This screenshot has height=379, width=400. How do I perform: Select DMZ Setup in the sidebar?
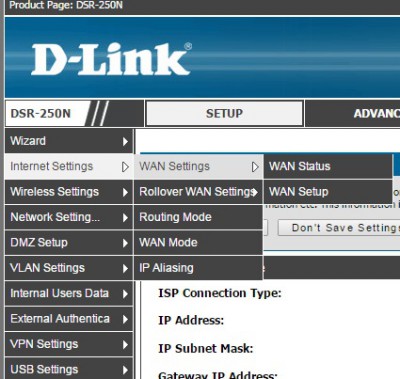[69, 243]
